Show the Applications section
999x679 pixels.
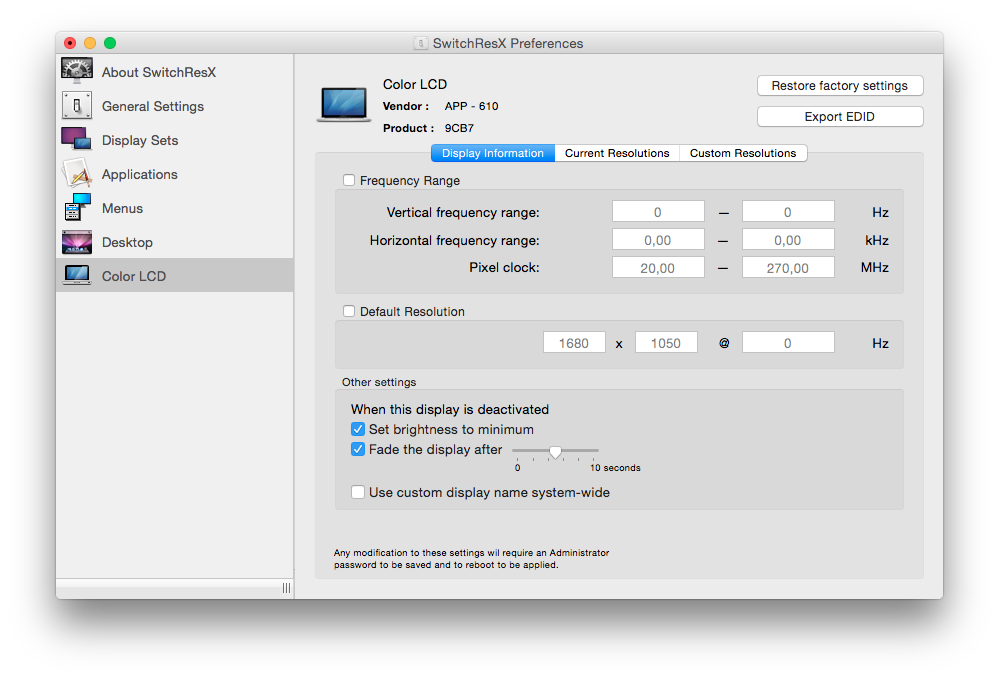pos(175,174)
